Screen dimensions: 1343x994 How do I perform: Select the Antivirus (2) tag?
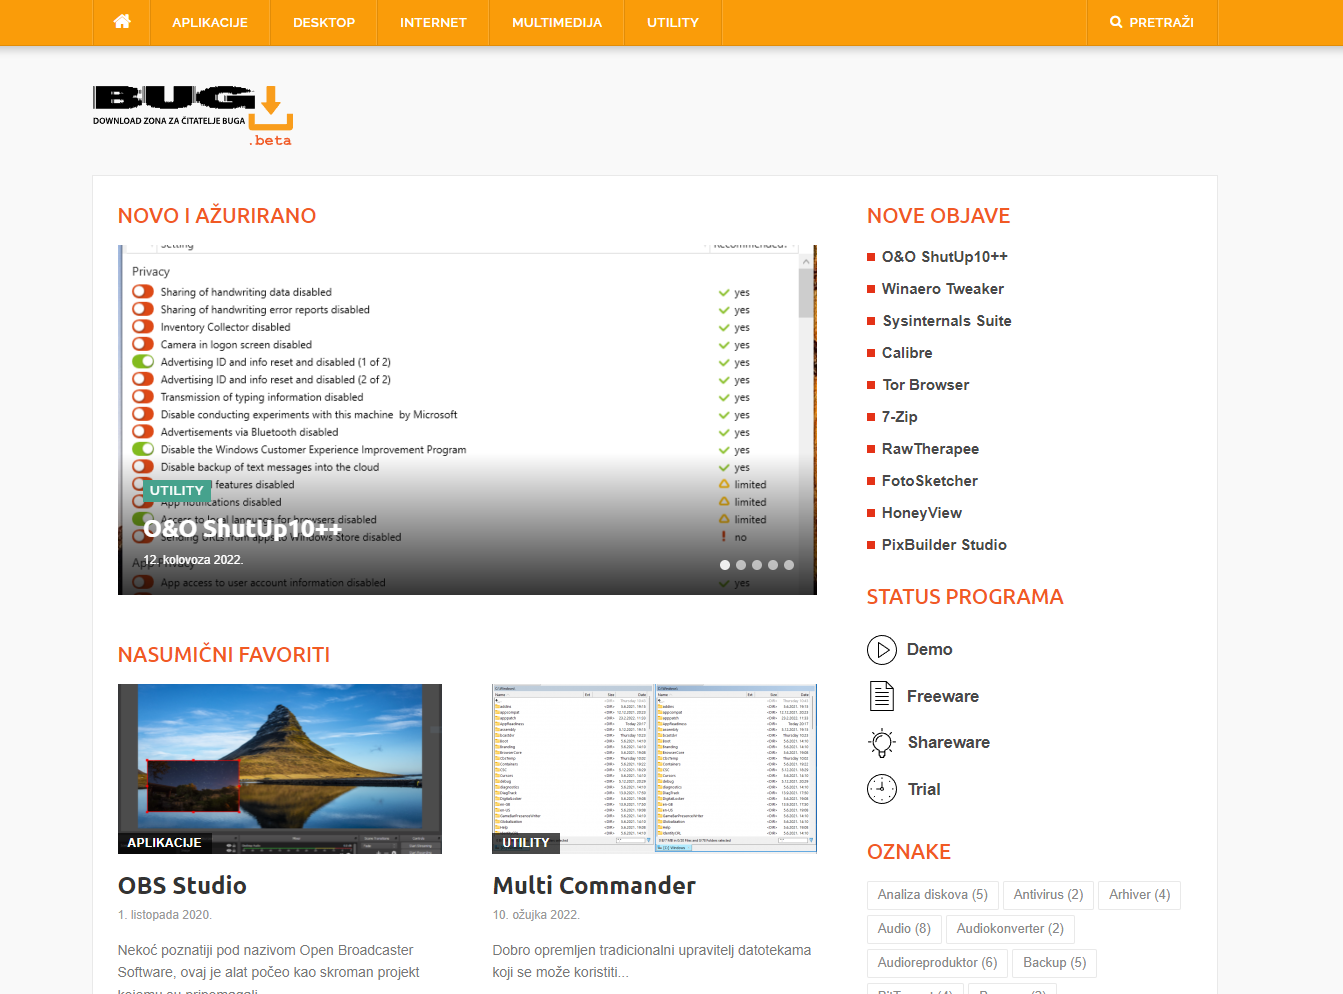click(x=1048, y=895)
